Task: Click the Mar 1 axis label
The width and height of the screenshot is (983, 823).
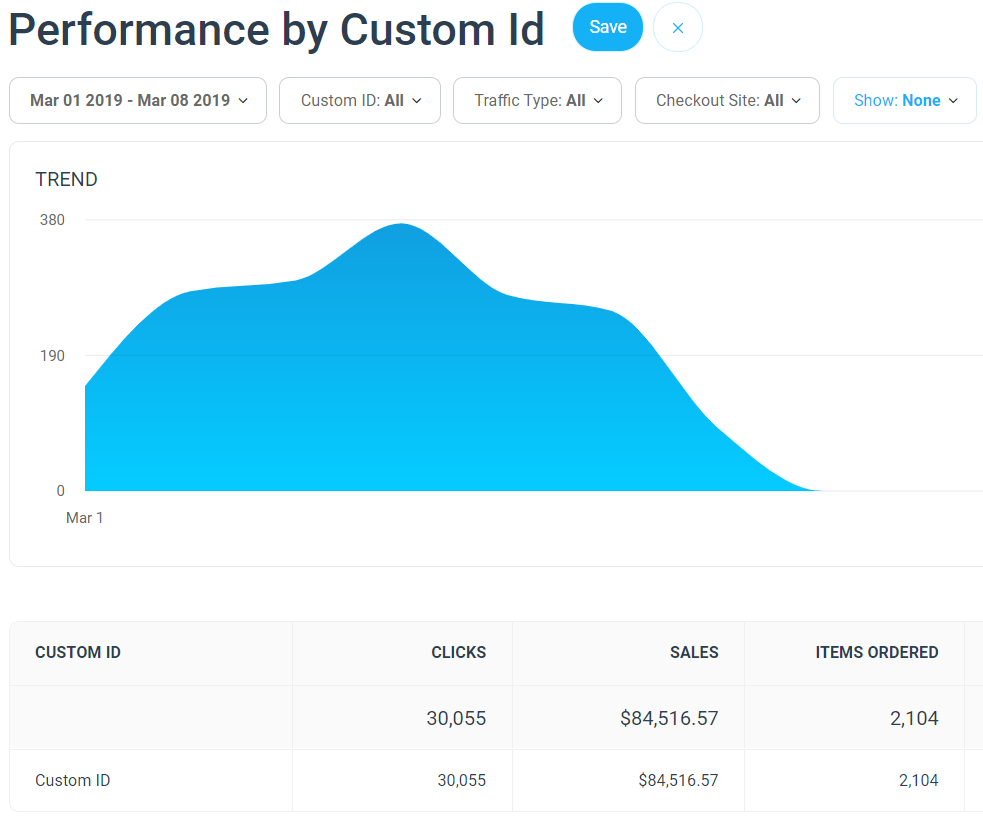Action: click(x=85, y=518)
